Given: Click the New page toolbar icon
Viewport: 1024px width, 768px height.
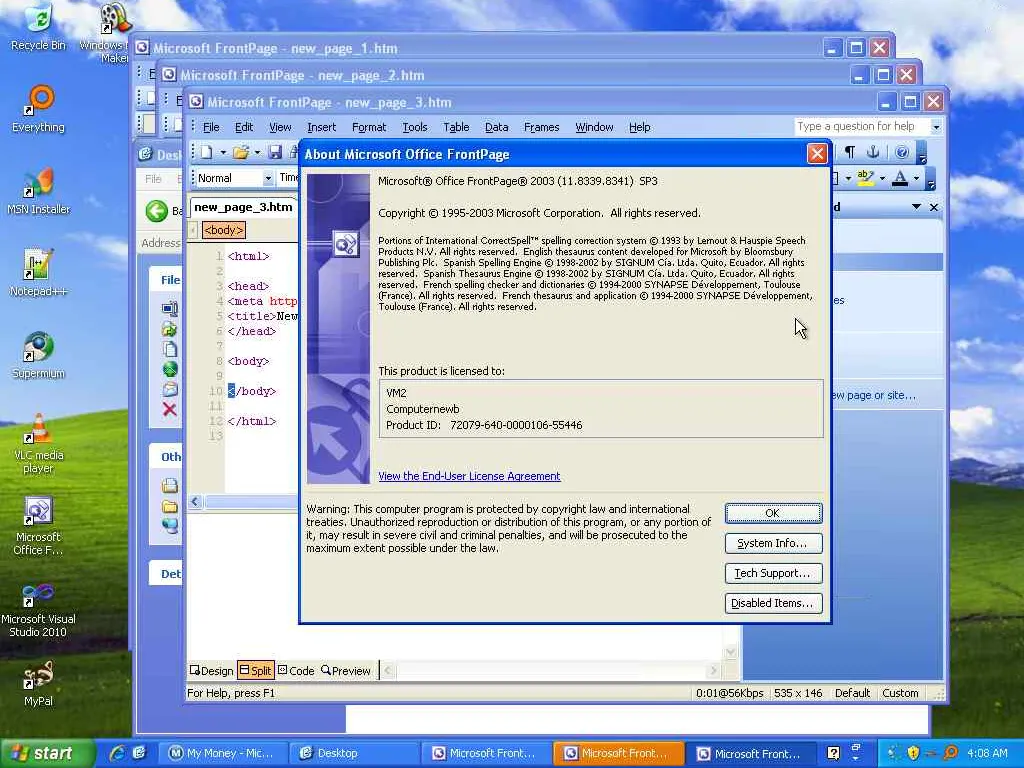Looking at the screenshot, I should (x=206, y=152).
